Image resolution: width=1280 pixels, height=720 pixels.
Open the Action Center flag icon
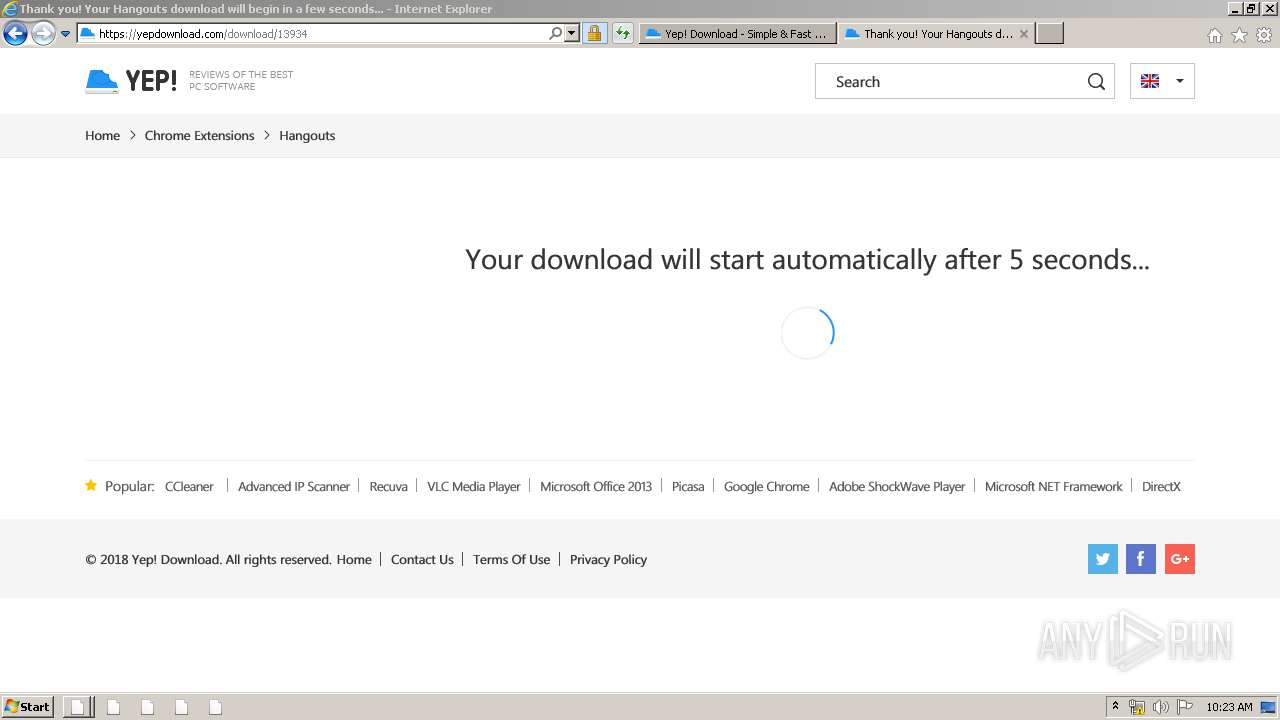(1185, 707)
